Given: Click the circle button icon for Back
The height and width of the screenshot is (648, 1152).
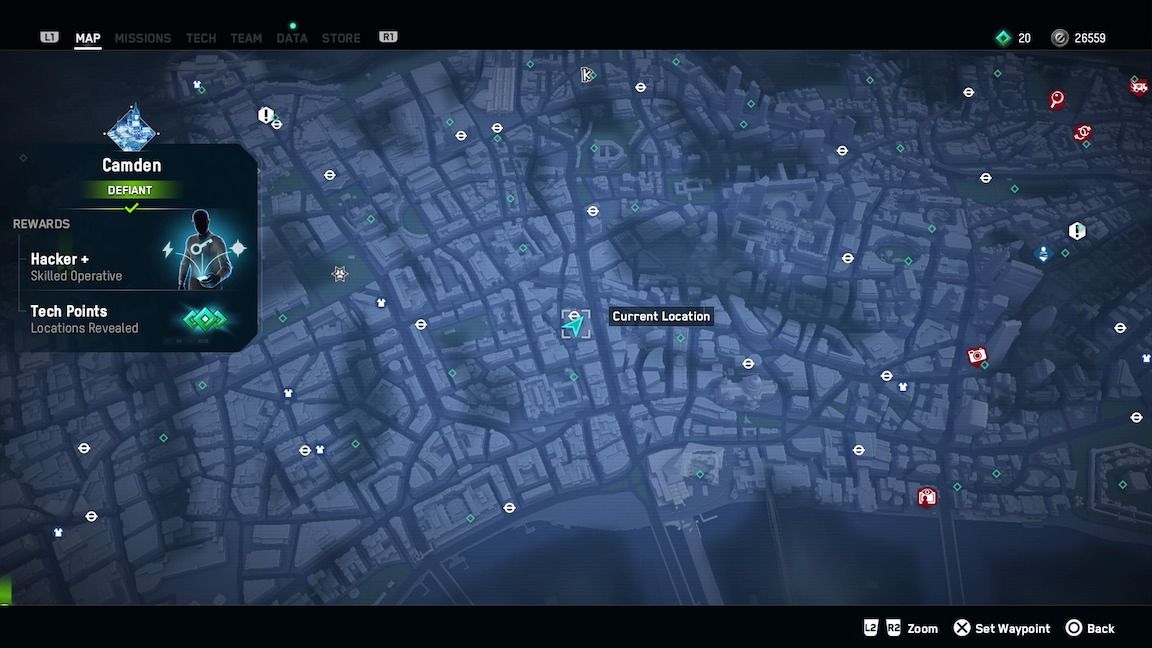Looking at the screenshot, I should point(1073,627).
